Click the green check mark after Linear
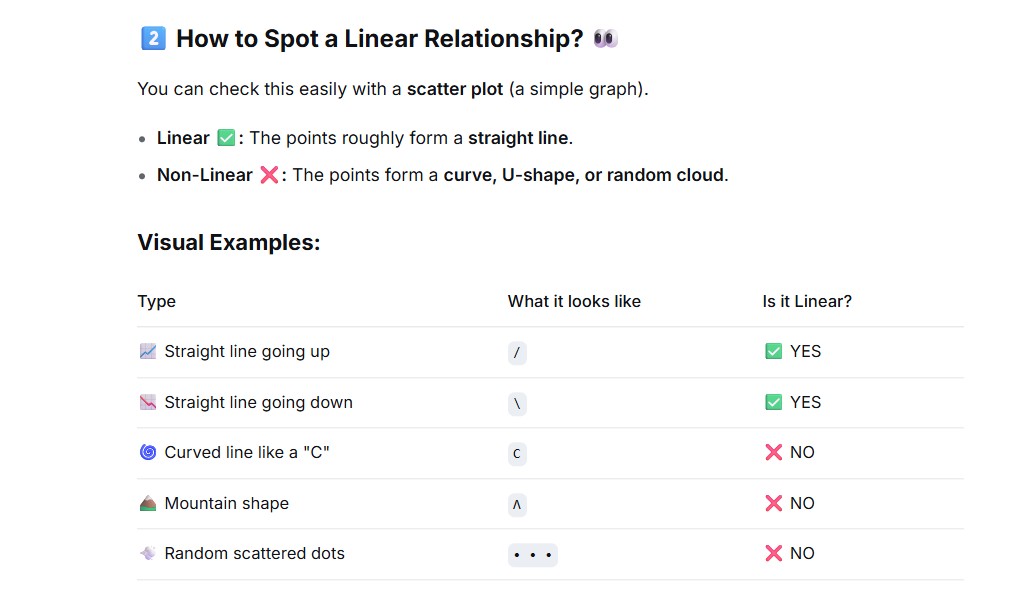This screenshot has height=609, width=1036. (226, 138)
